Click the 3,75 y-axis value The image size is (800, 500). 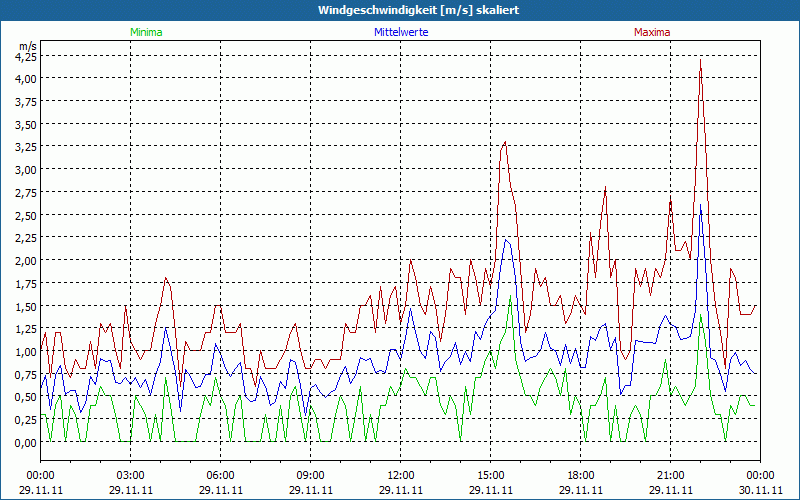26,102
